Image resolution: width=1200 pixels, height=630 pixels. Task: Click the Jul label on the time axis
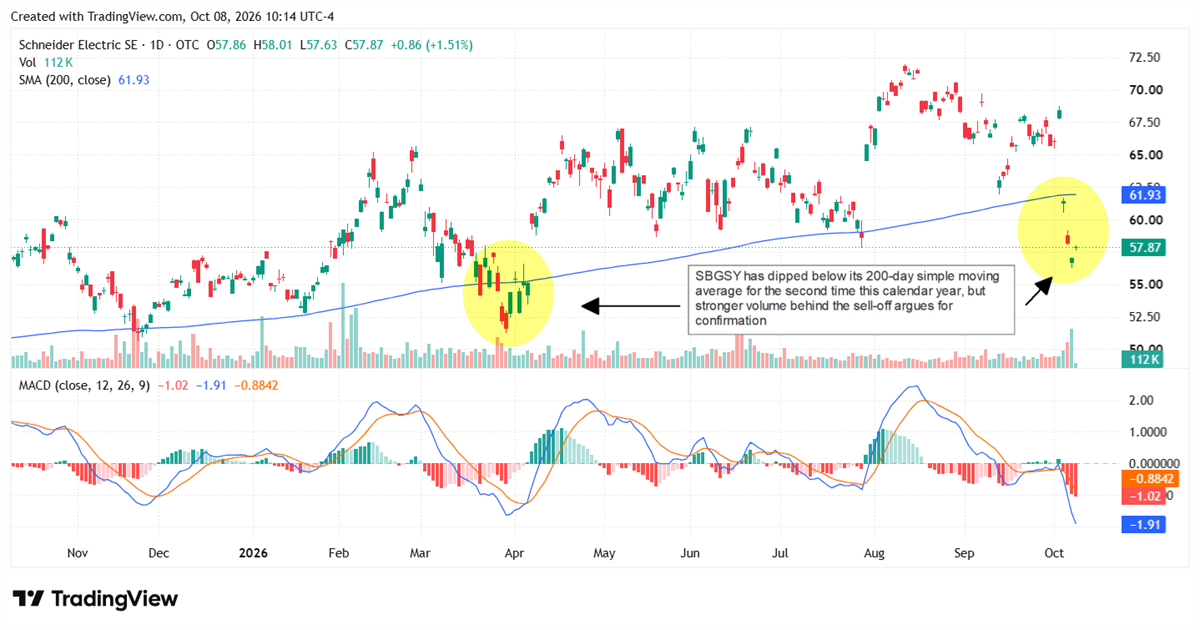pos(780,552)
